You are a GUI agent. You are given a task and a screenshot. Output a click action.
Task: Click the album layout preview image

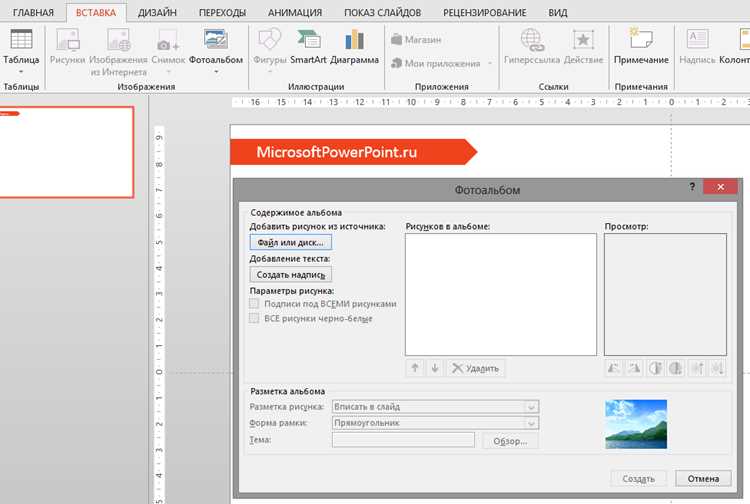pos(636,424)
